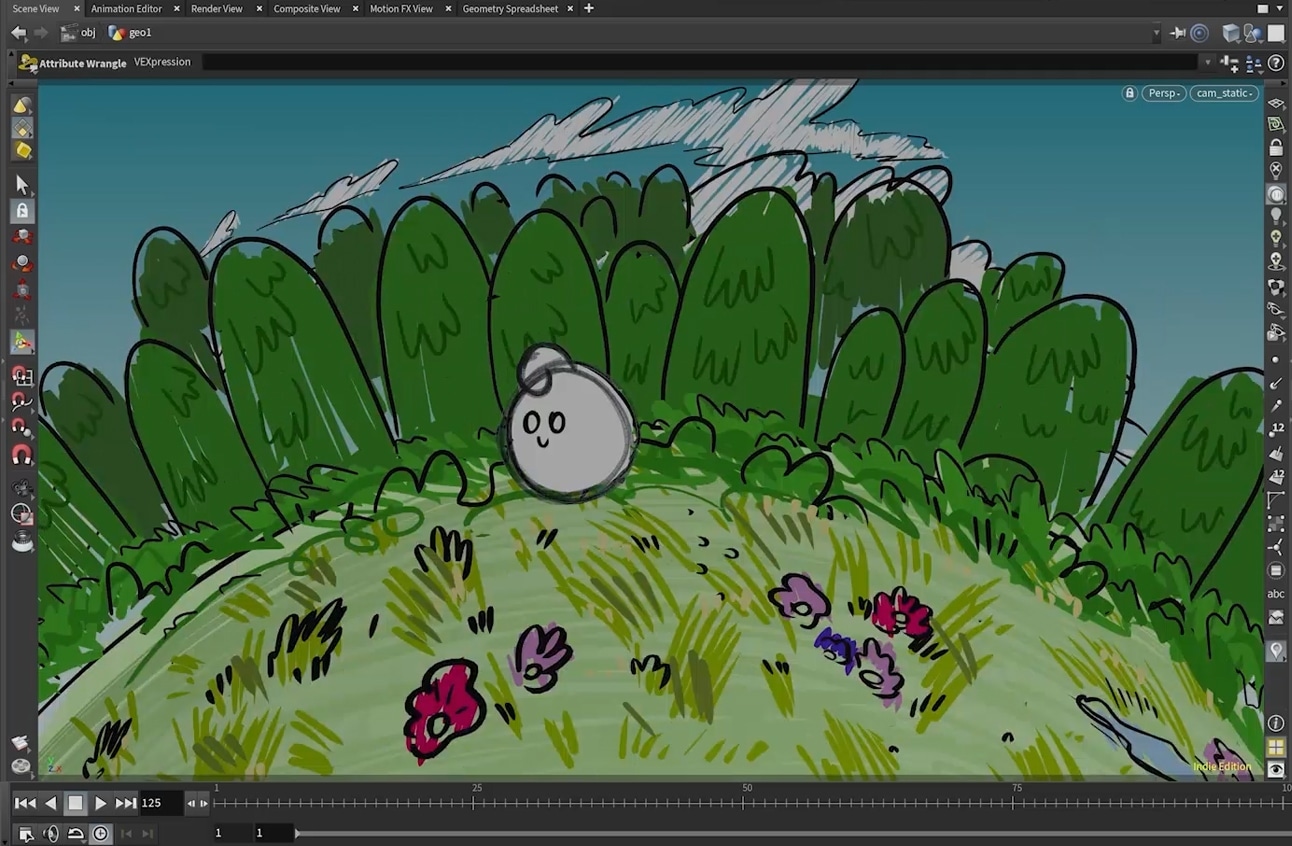Click the stop playback button

point(75,803)
